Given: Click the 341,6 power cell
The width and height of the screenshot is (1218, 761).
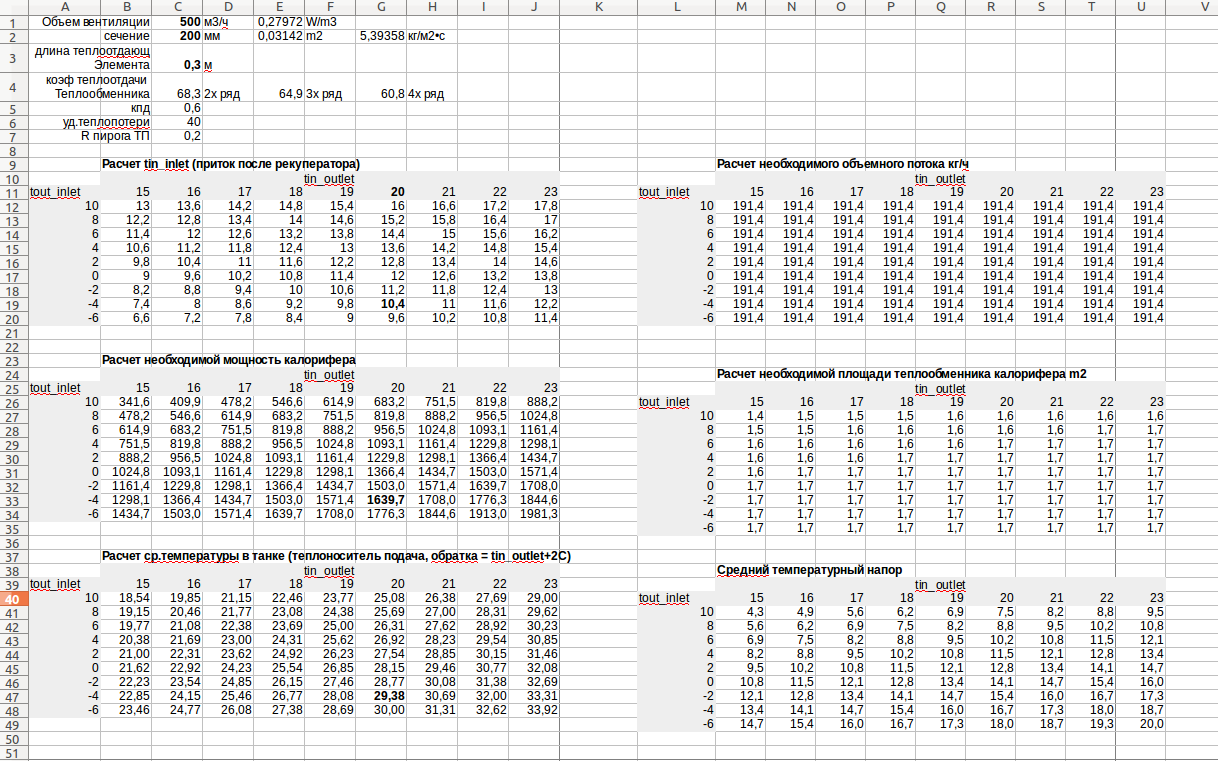Looking at the screenshot, I should 135,402.
